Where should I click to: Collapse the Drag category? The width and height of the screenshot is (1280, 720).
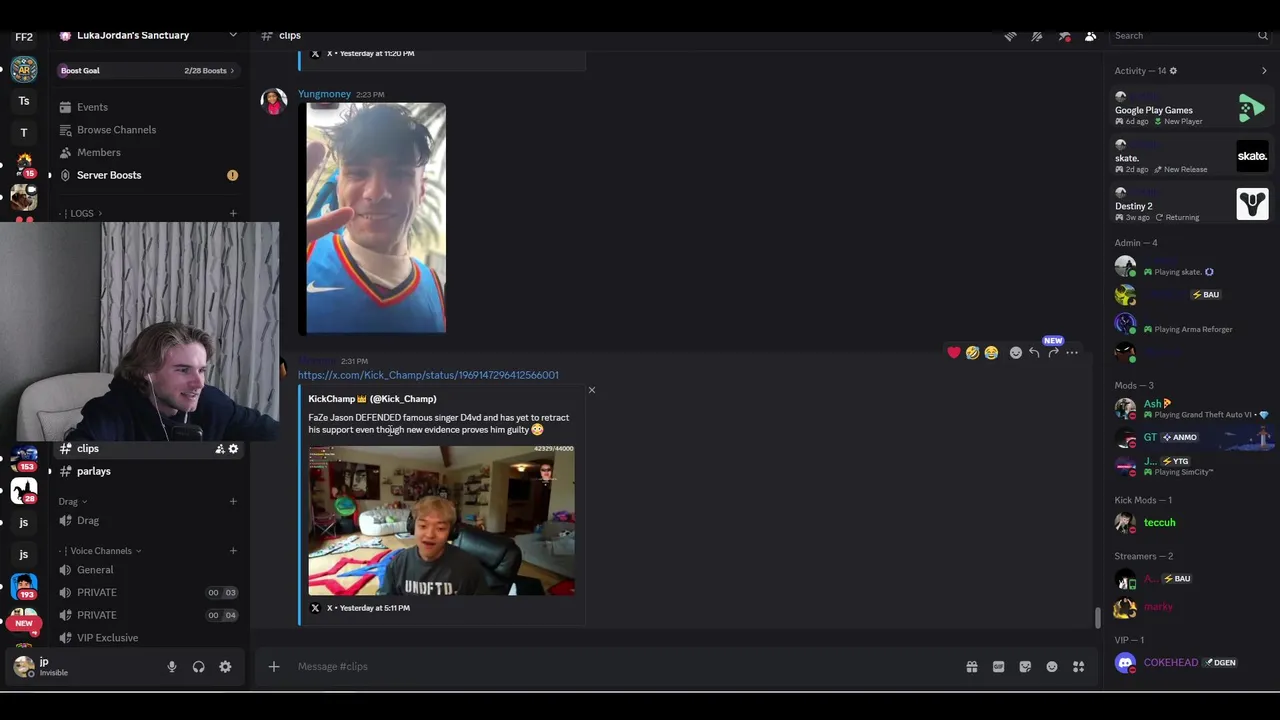tap(72, 501)
